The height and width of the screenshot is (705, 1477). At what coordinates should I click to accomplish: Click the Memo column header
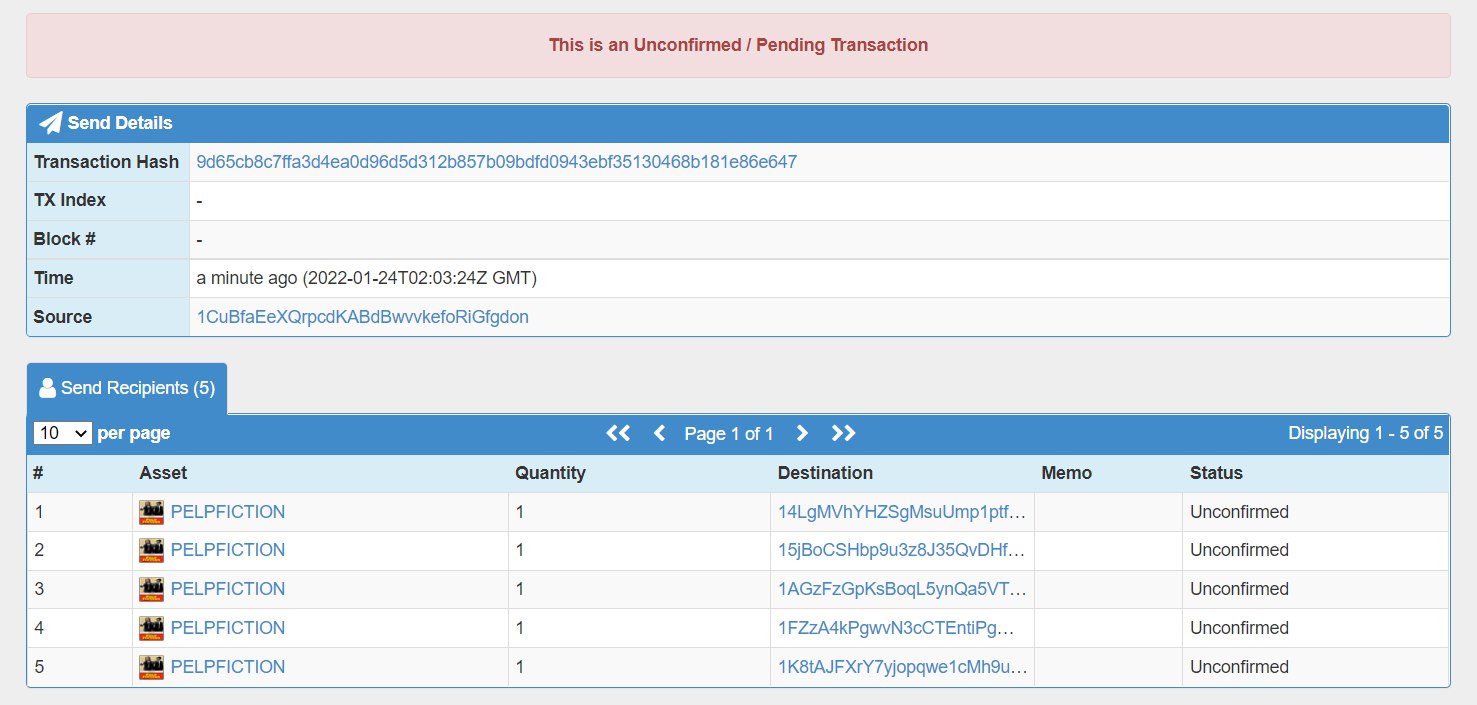(1066, 473)
